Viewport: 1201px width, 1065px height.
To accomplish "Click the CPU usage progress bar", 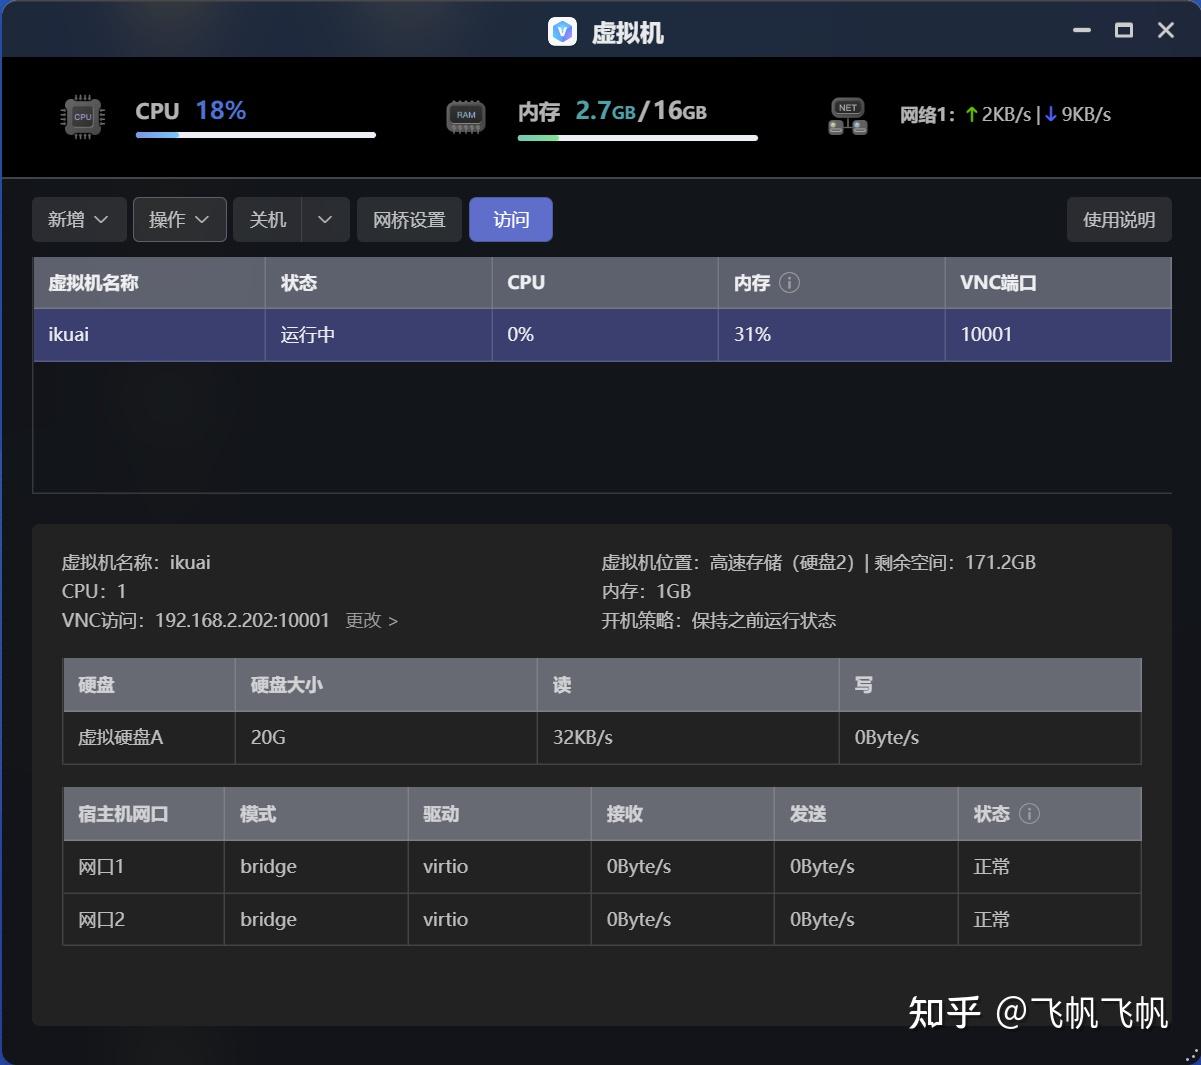I will tap(255, 133).
